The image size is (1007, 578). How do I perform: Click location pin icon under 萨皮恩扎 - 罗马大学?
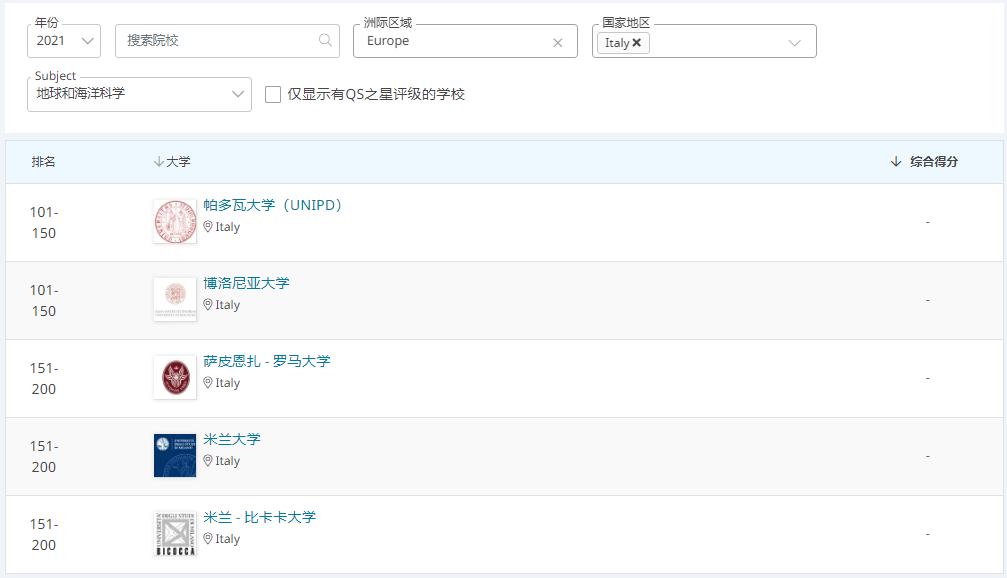pos(208,383)
